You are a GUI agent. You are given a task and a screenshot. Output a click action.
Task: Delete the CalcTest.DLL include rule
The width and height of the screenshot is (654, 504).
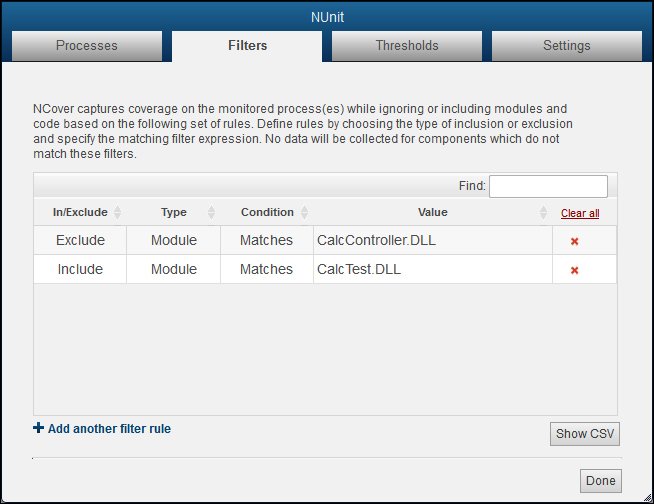point(574,270)
